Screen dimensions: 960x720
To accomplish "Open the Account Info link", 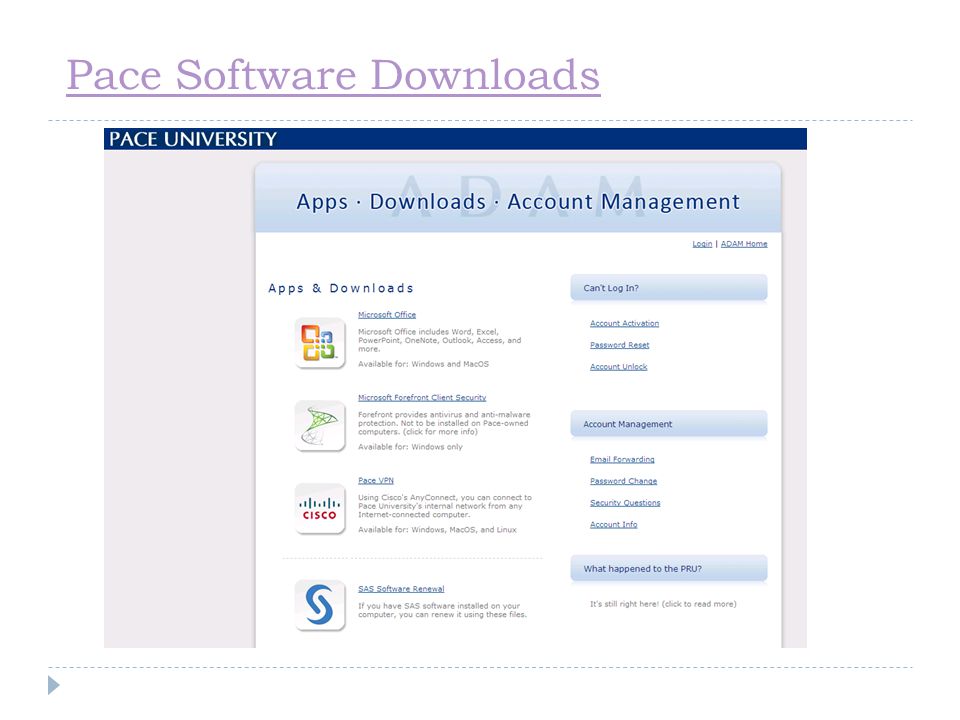I will [x=613, y=525].
